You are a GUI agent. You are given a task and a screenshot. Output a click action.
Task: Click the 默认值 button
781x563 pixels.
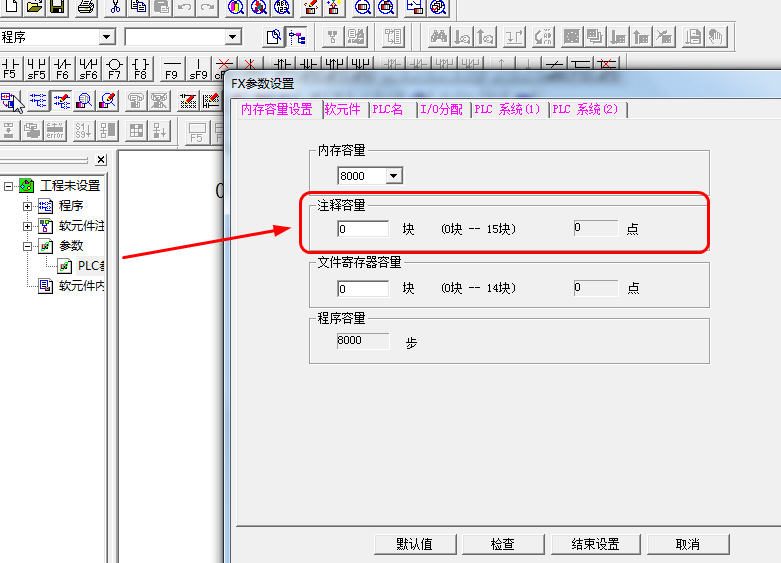(x=414, y=544)
